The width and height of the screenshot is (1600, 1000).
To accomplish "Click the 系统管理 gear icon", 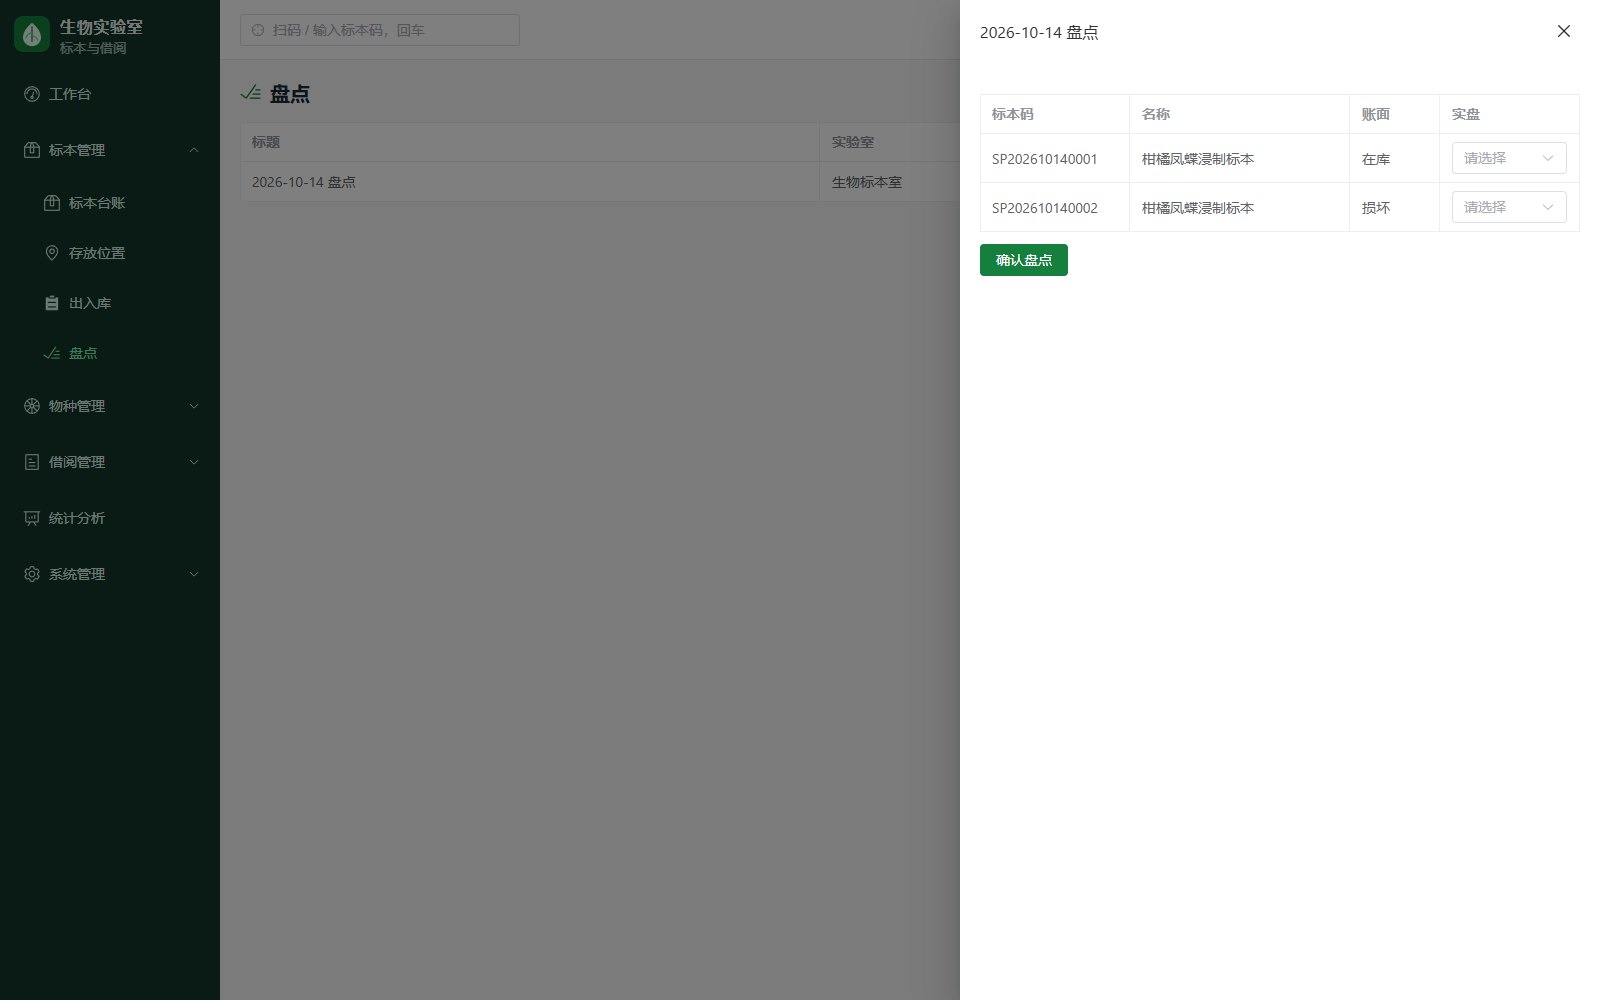I will click(x=32, y=574).
